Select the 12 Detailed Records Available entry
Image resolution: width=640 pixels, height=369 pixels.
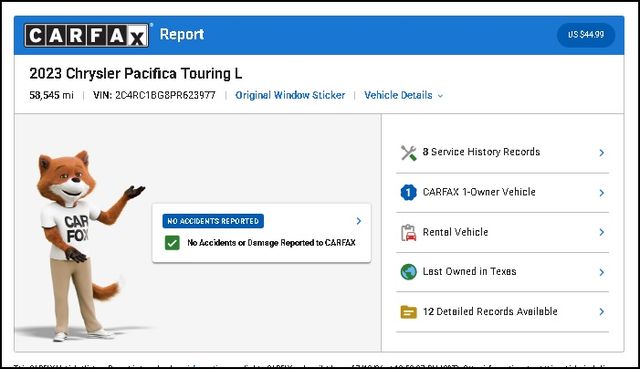coord(490,311)
